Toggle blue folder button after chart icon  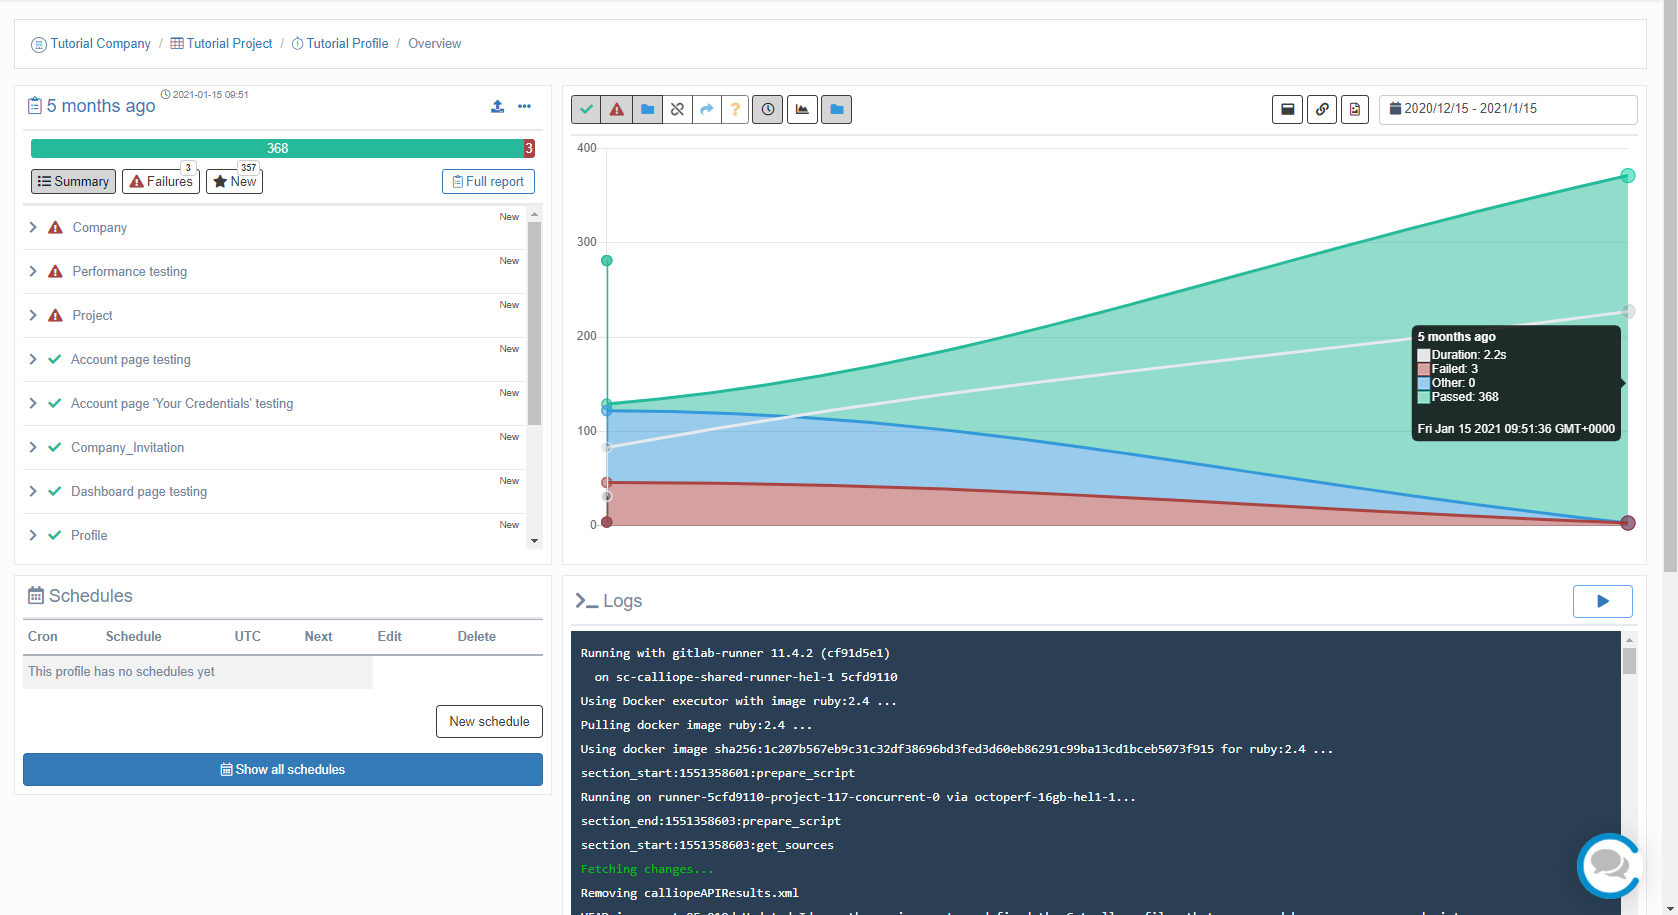point(837,109)
